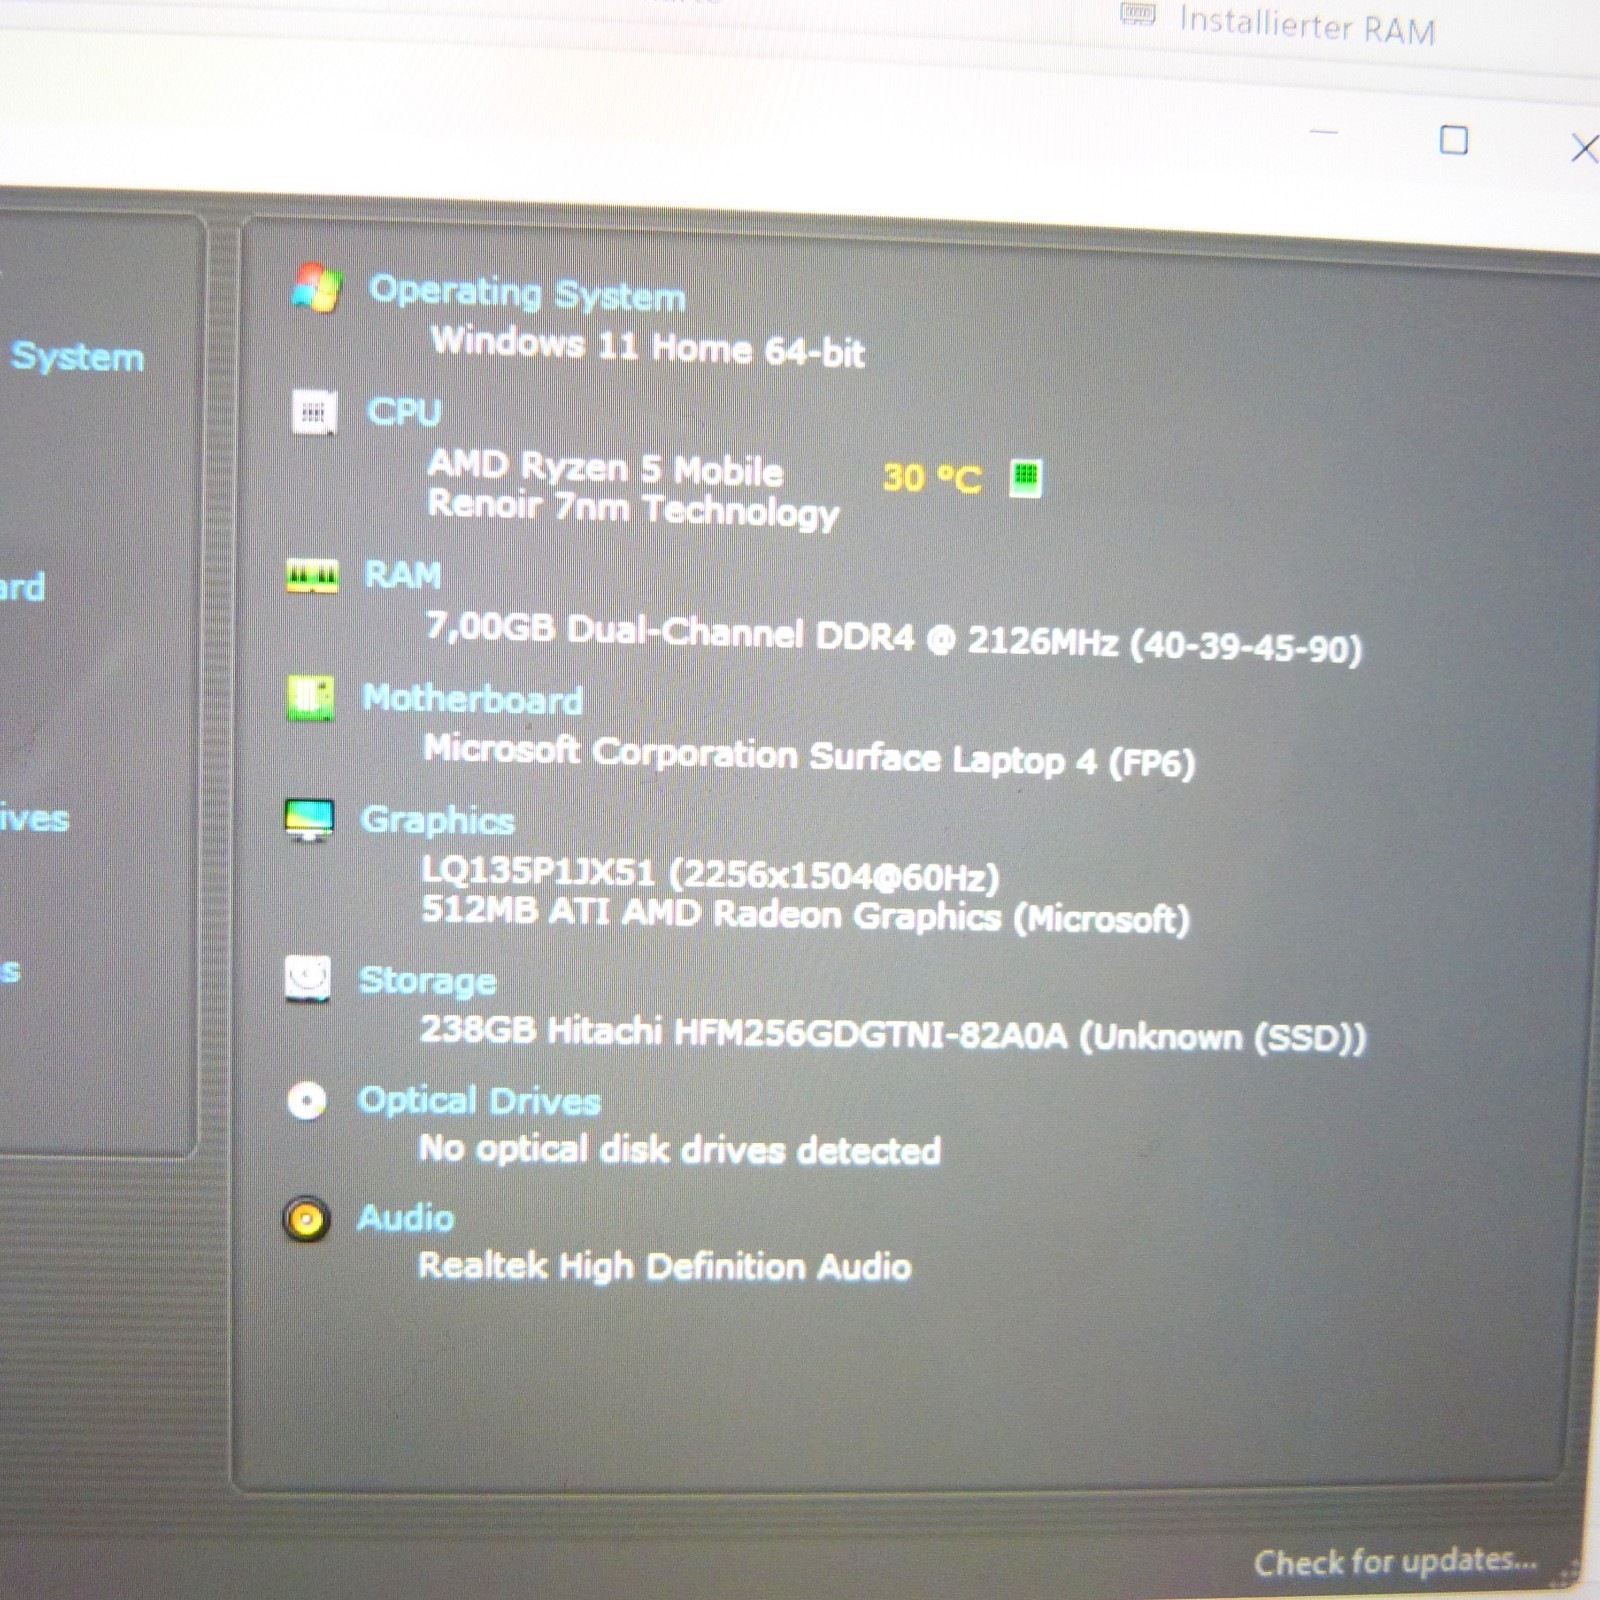Close the Speccy window
The height and width of the screenshot is (1600, 1600).
coord(1584,148)
